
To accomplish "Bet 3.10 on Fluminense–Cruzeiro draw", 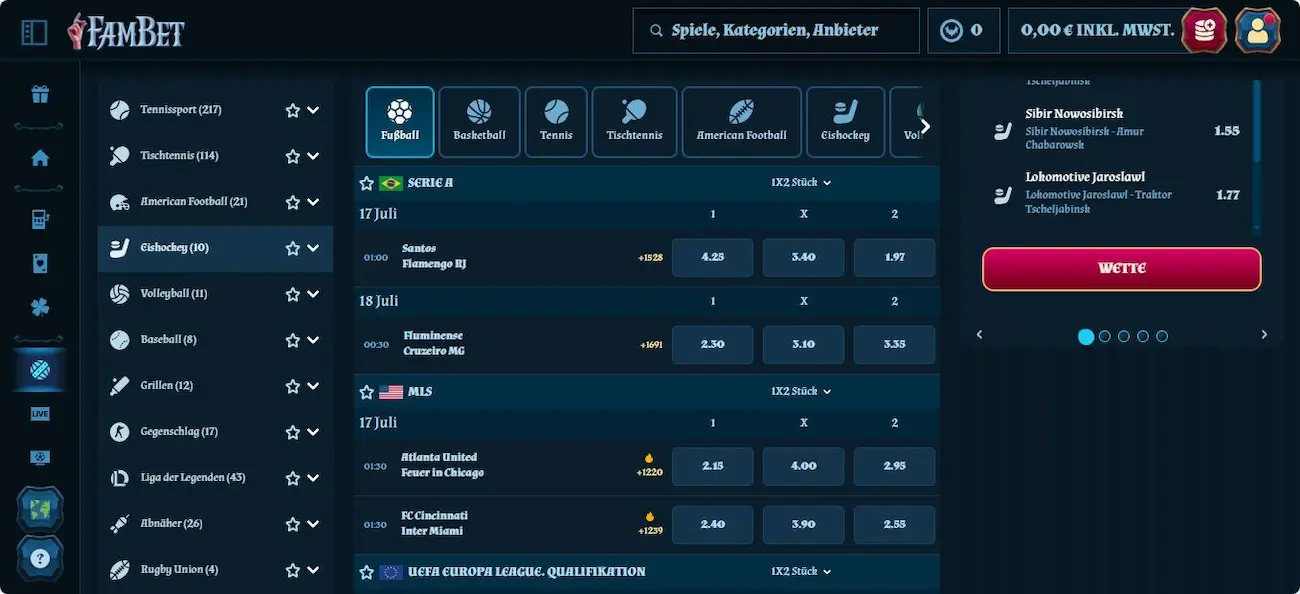I will (x=803, y=344).
